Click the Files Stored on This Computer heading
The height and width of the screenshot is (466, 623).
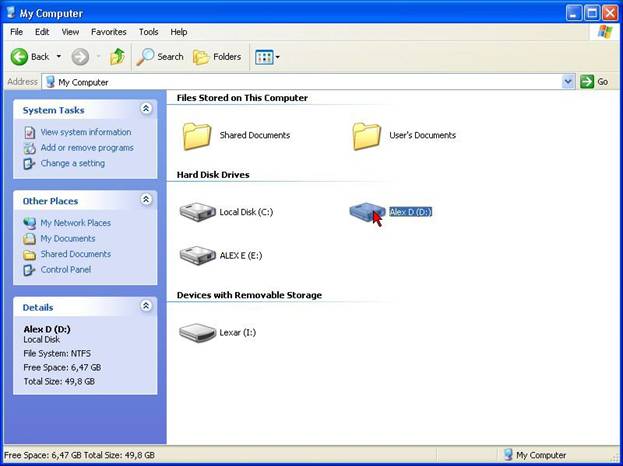(x=242, y=98)
